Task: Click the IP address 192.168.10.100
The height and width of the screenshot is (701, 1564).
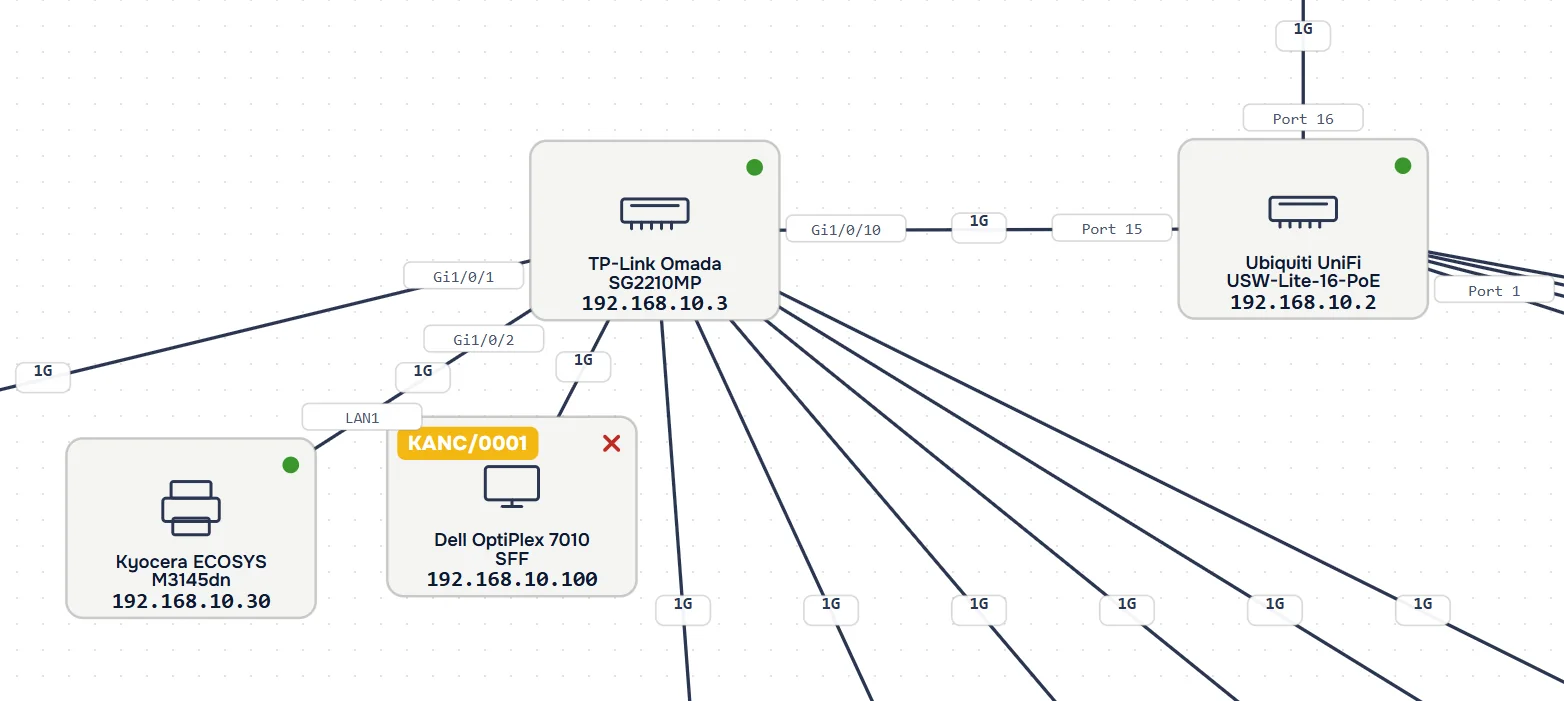Action: 512,579
